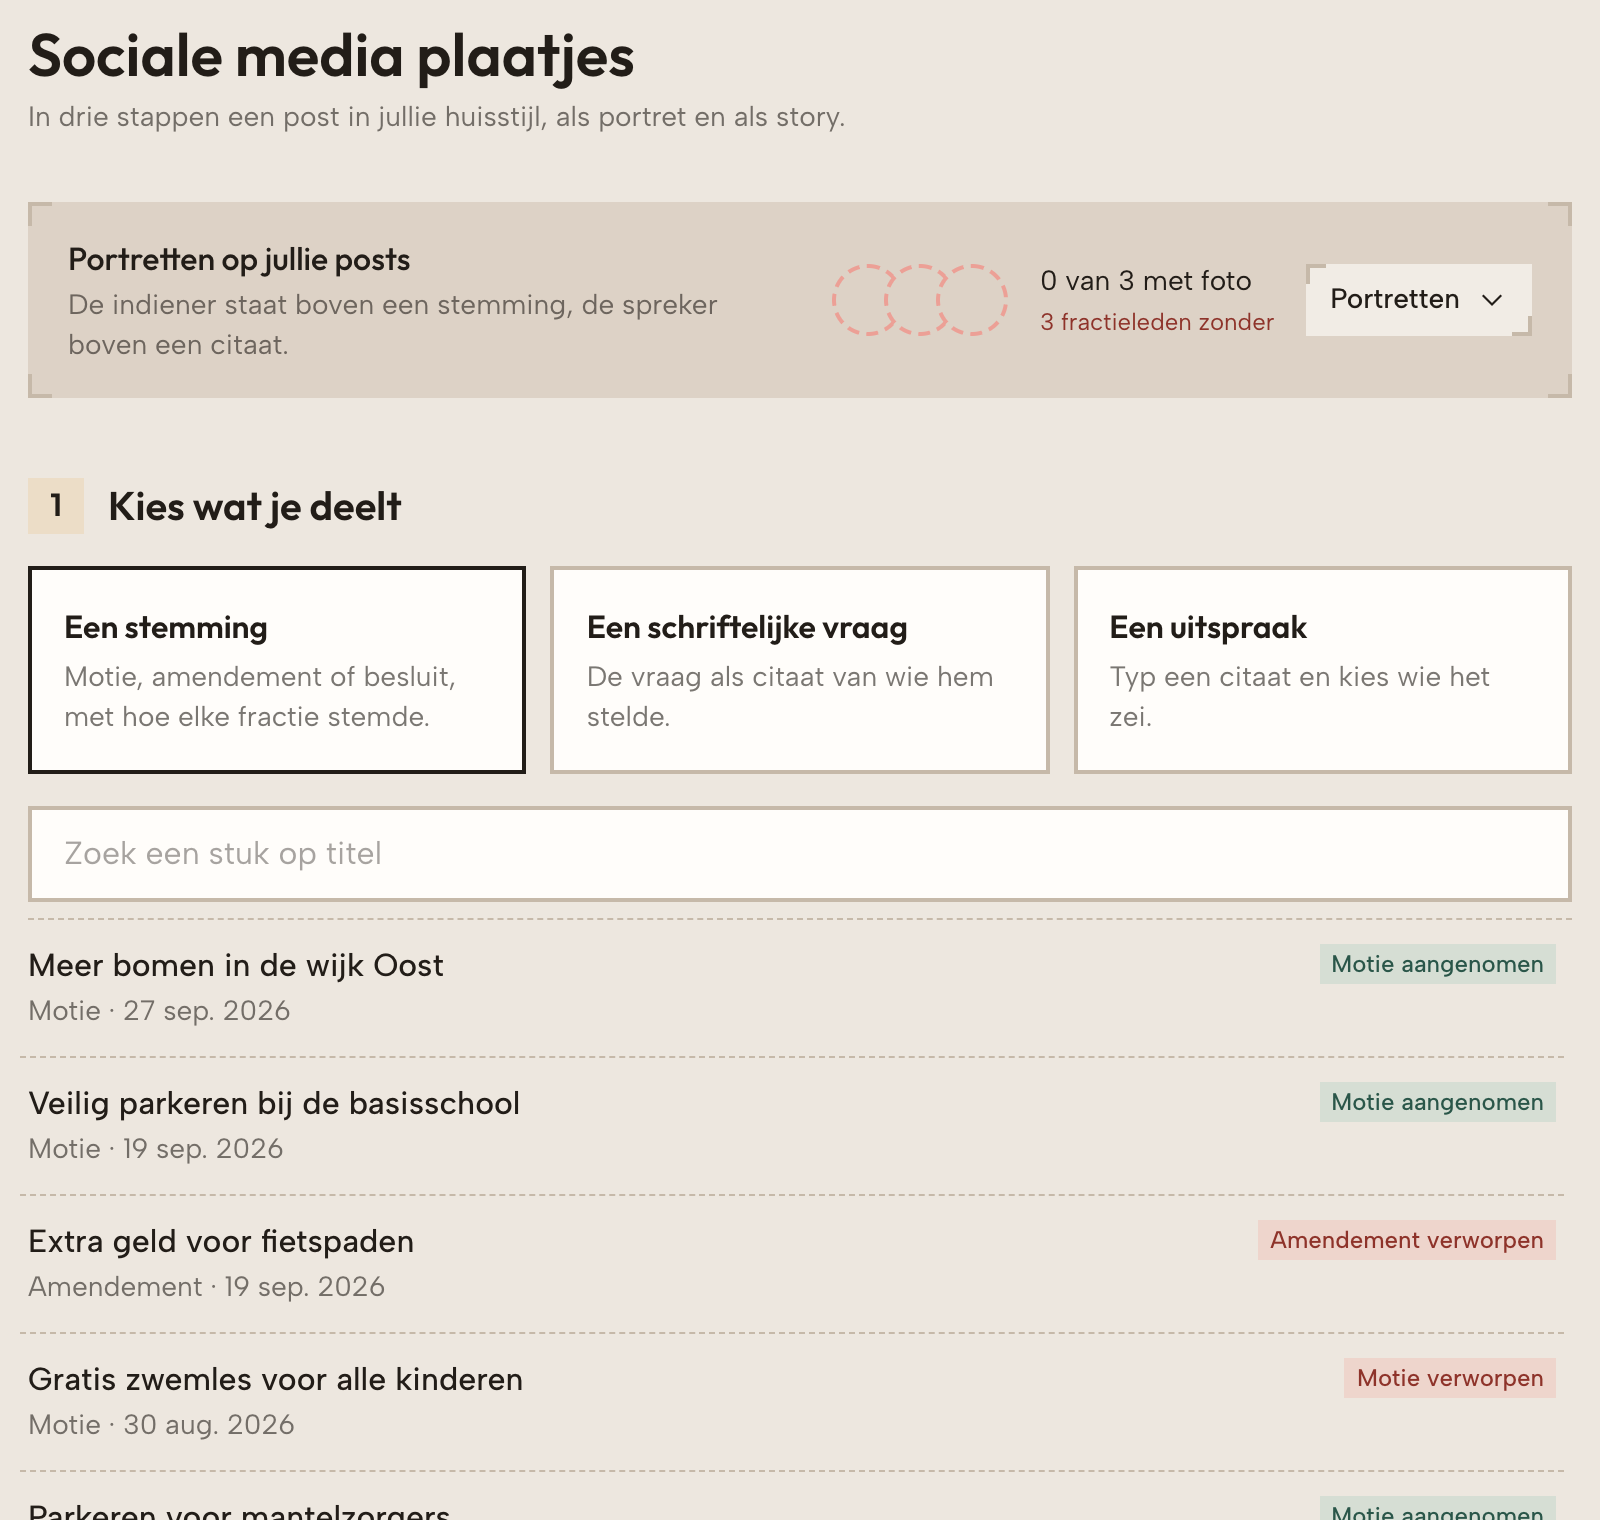
Task: Click 'Amendement · 19 sep. 2026' date line
Action: click(206, 1287)
